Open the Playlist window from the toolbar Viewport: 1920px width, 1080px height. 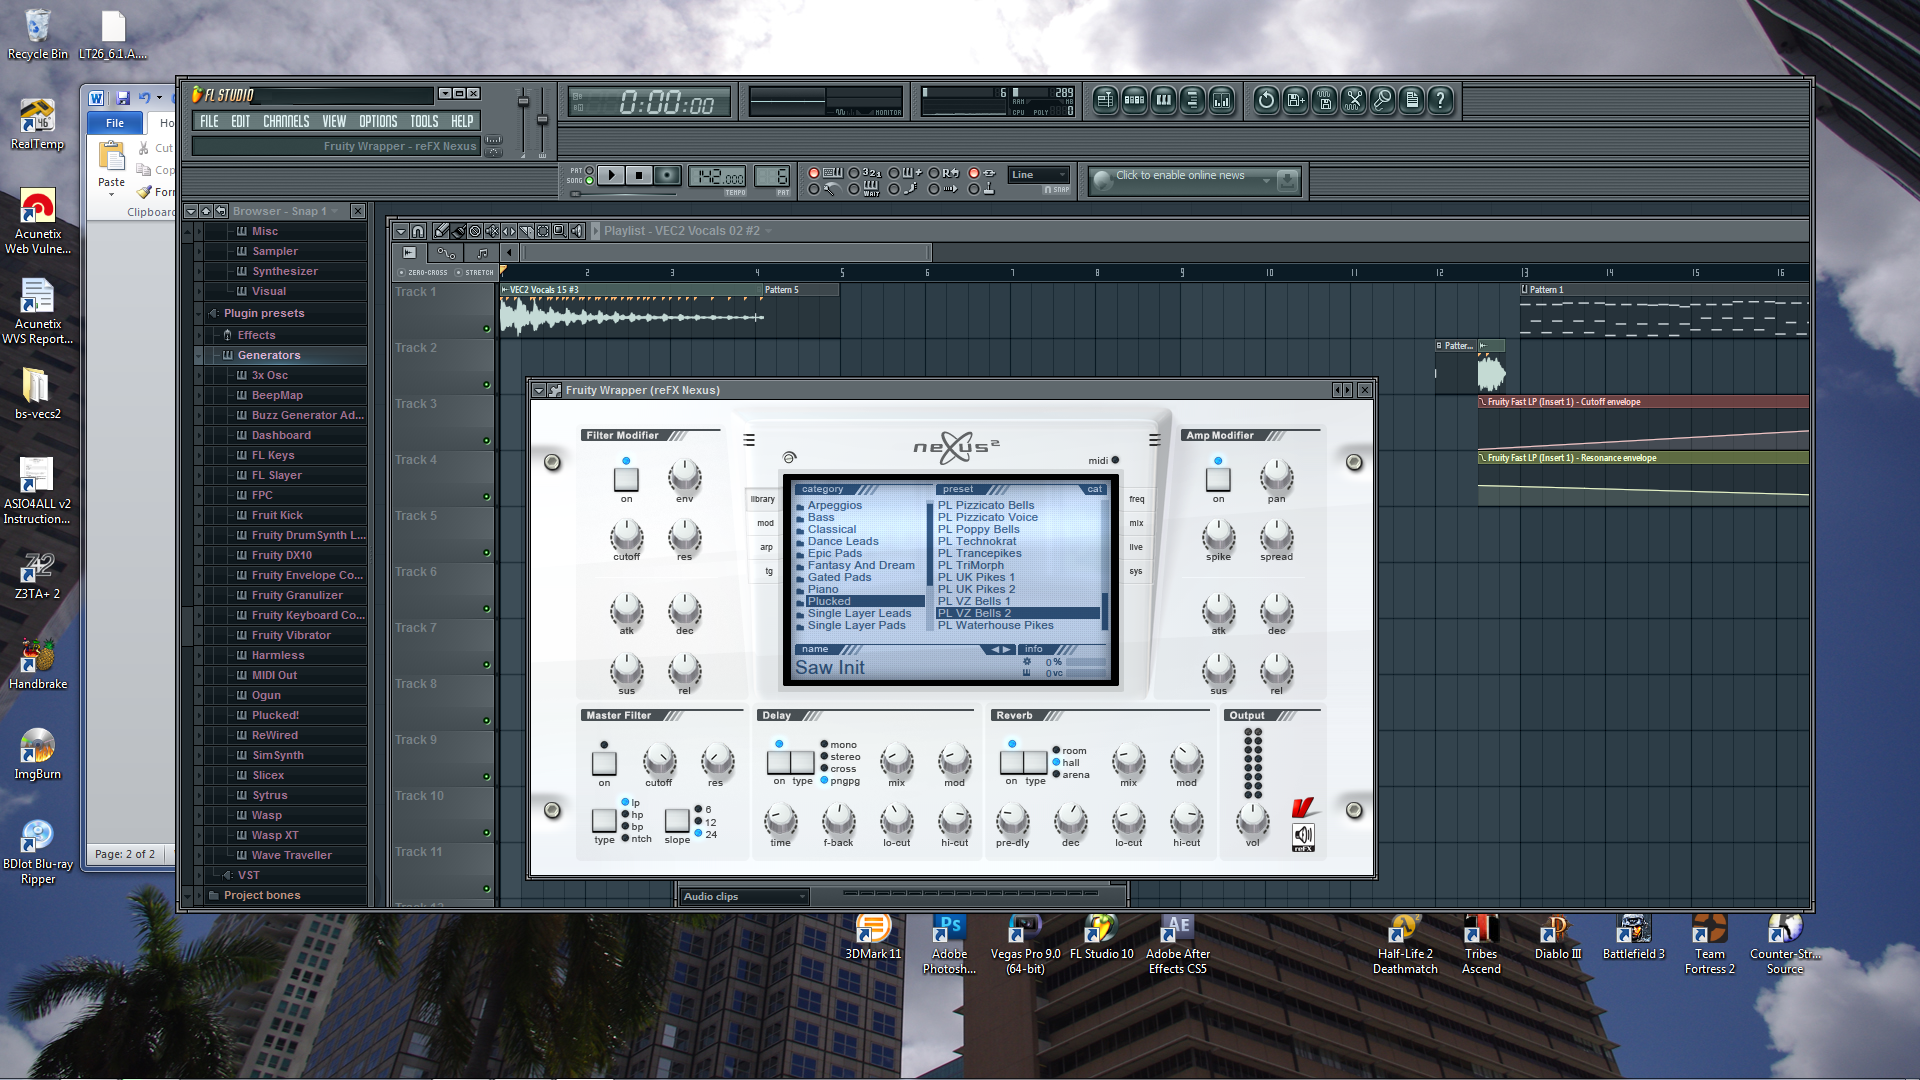1105,100
